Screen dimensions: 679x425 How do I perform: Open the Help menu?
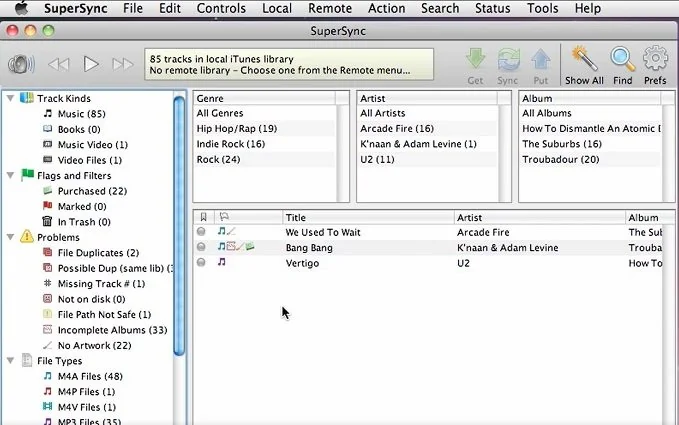coord(588,8)
